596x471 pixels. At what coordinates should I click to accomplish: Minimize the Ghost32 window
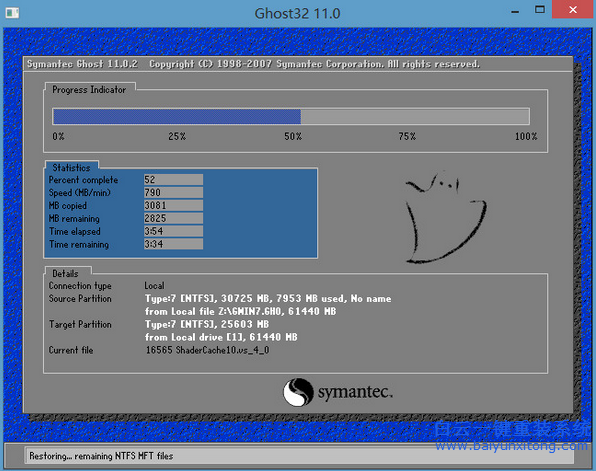pyautogui.click(x=515, y=11)
